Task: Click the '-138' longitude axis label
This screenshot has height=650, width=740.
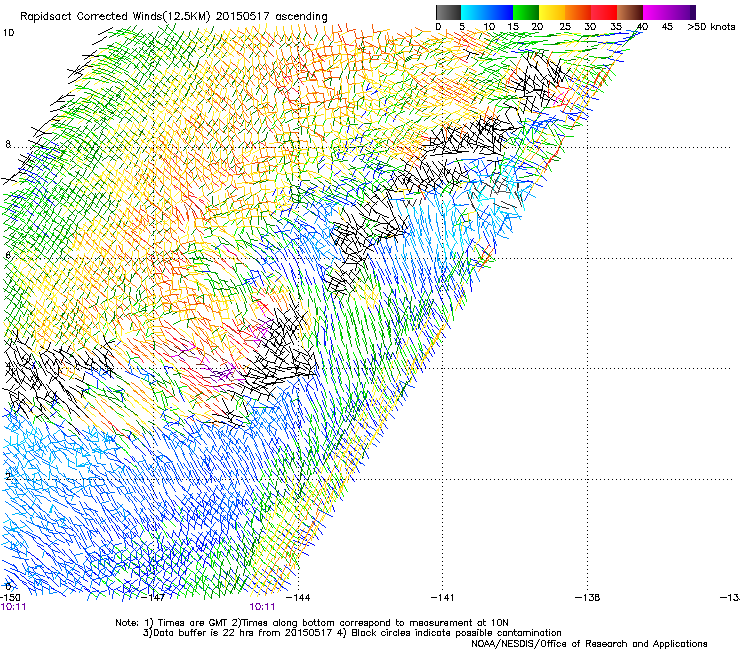Action: [x=587, y=597]
